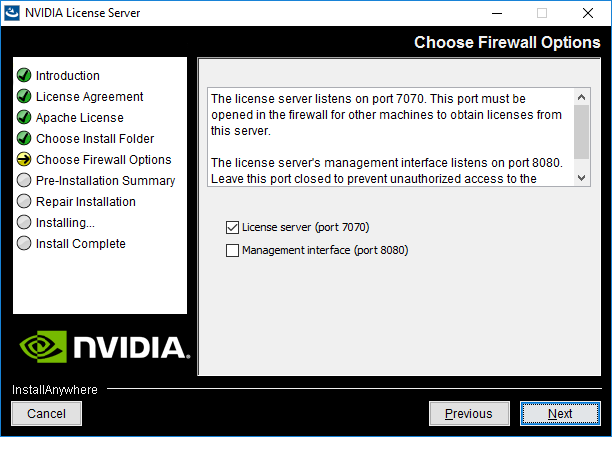Minimize the NVIDIA License Server window
The image size is (614, 460).
click(497, 13)
